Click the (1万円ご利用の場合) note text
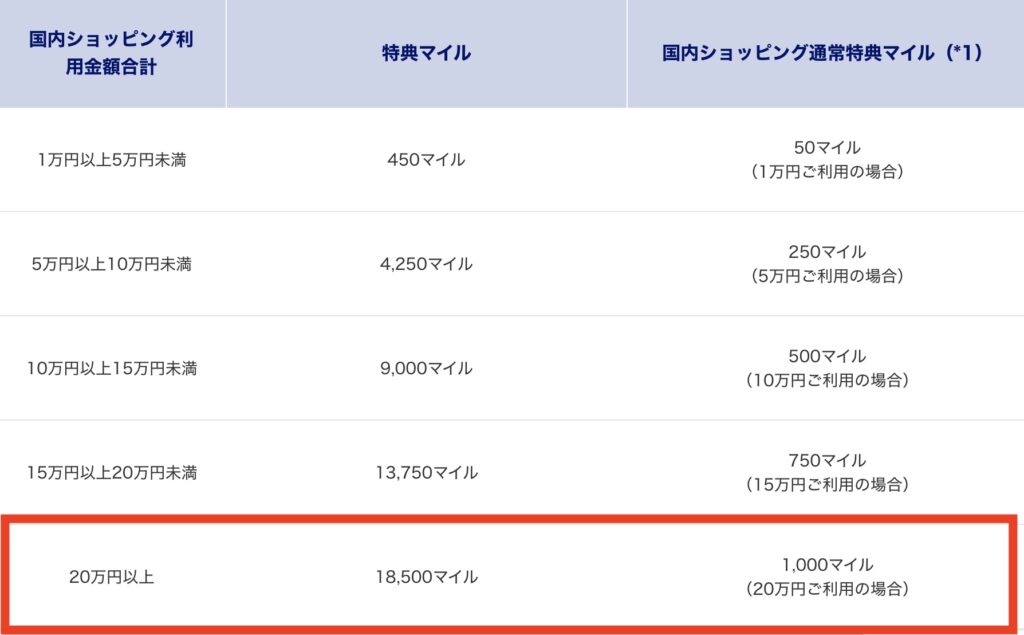 pos(826,172)
